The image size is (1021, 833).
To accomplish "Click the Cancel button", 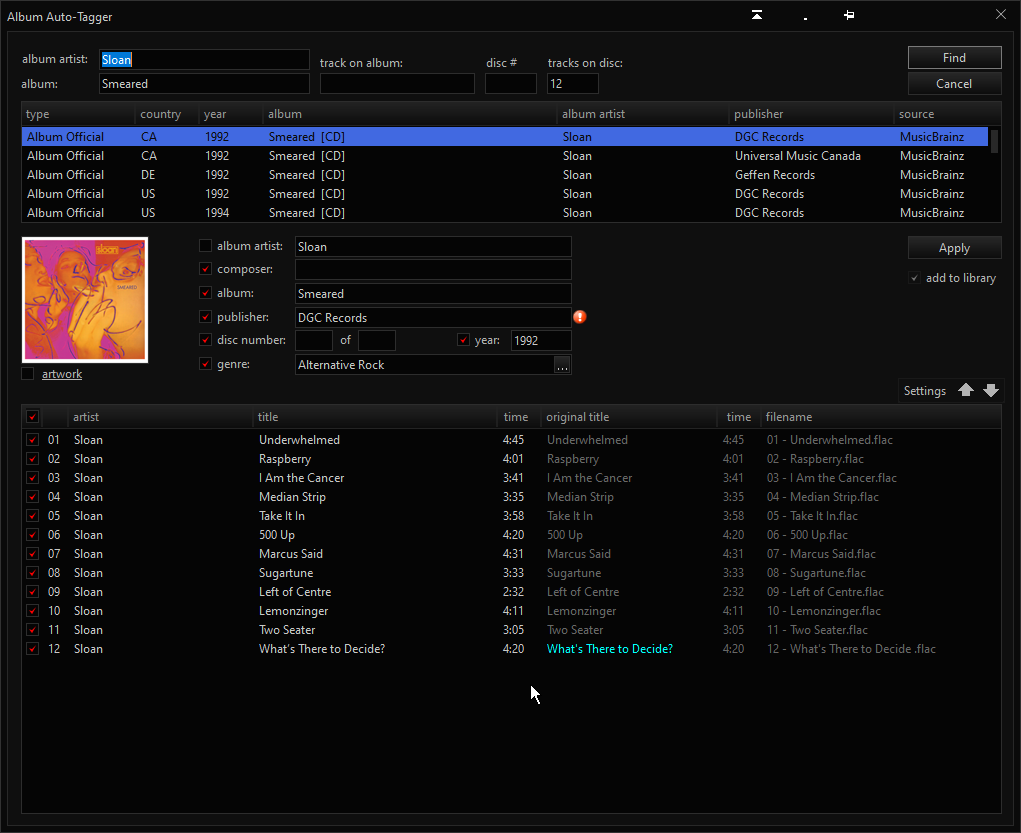I will coord(954,83).
